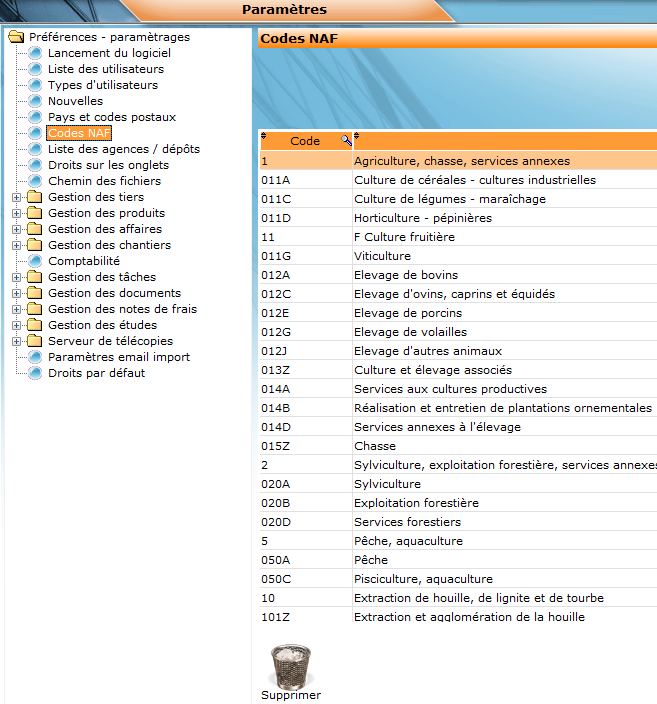Click the globe icon beside Liste des agences / dépôts
The height and width of the screenshot is (704, 657).
[35, 149]
